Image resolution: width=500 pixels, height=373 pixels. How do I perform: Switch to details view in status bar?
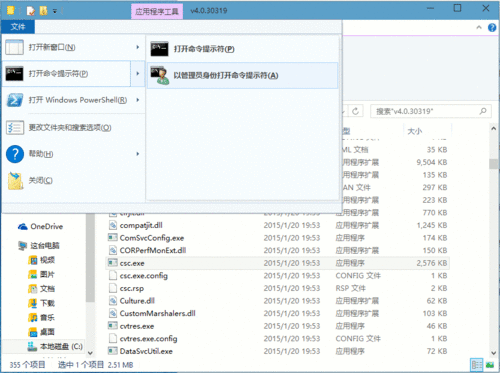click(x=477, y=365)
